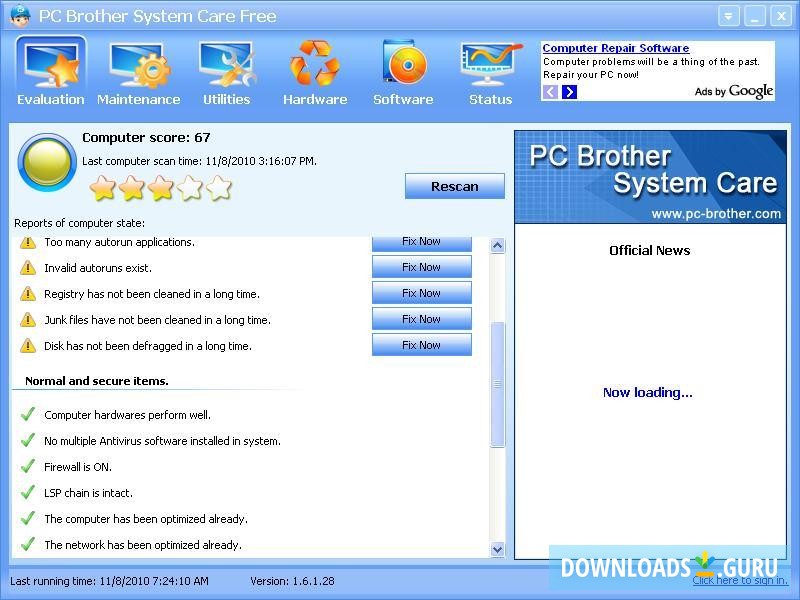Fix Now for junk files
800x600 pixels.
pyautogui.click(x=421, y=319)
